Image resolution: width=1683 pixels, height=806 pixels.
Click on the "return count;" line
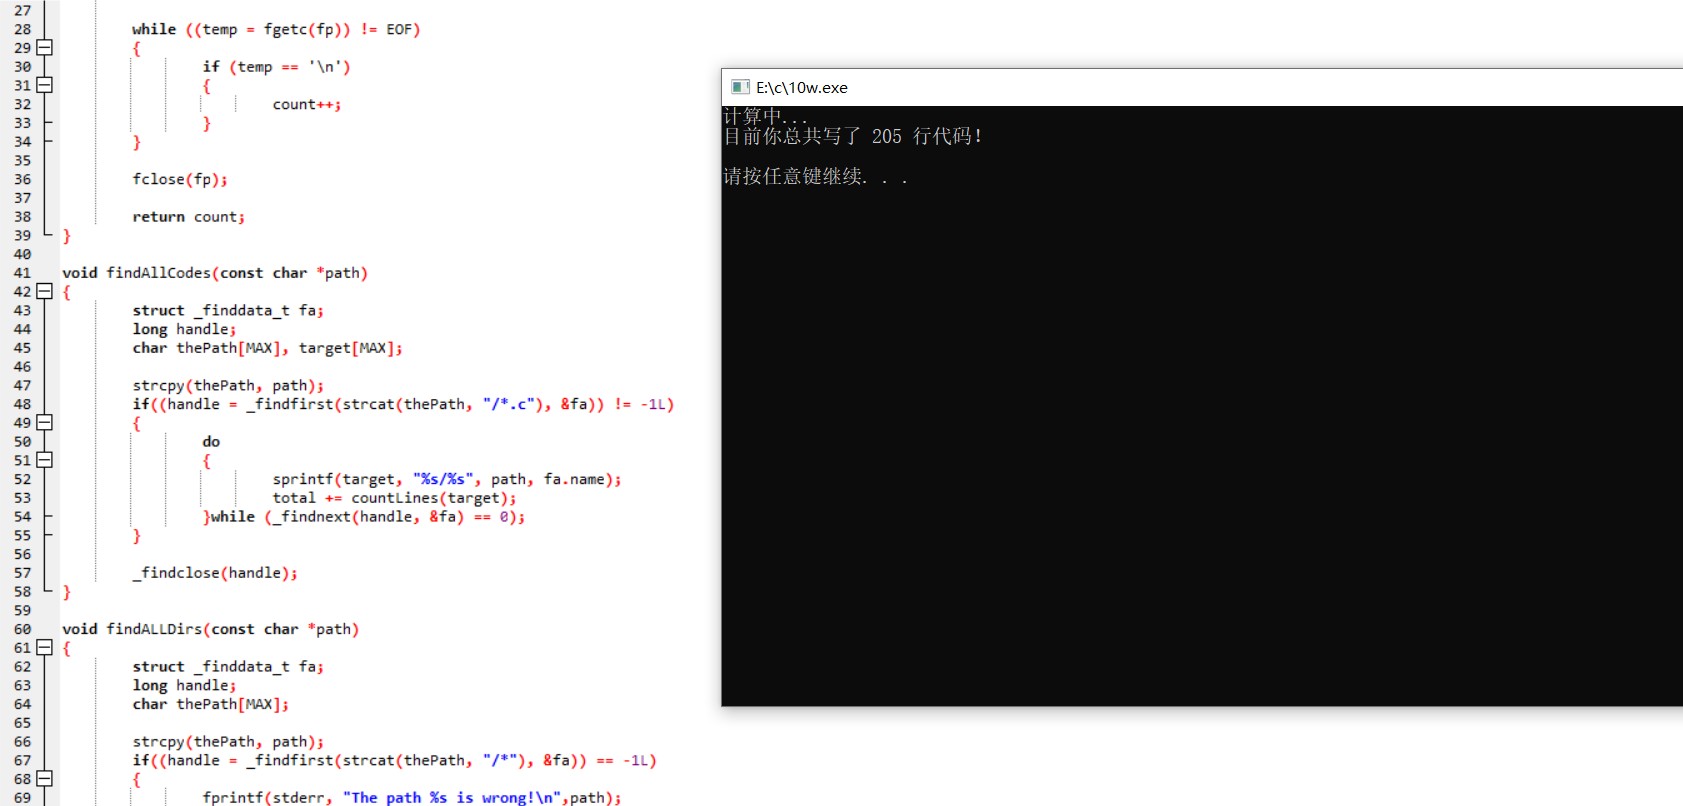point(189,217)
